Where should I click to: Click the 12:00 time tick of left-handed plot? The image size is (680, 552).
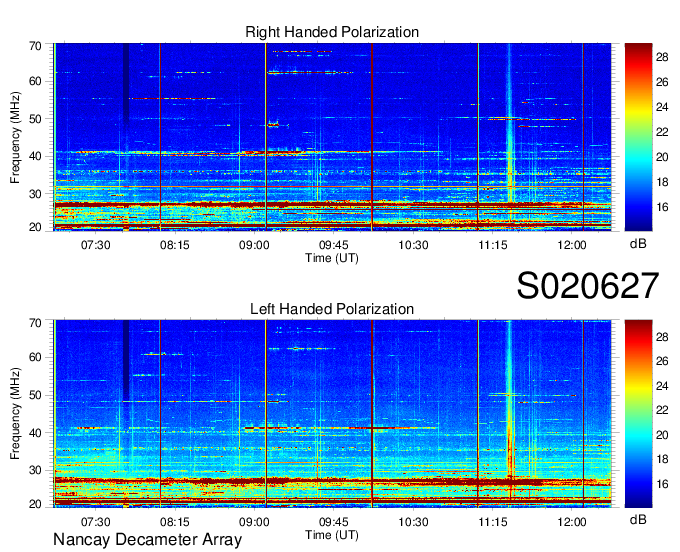click(572, 522)
